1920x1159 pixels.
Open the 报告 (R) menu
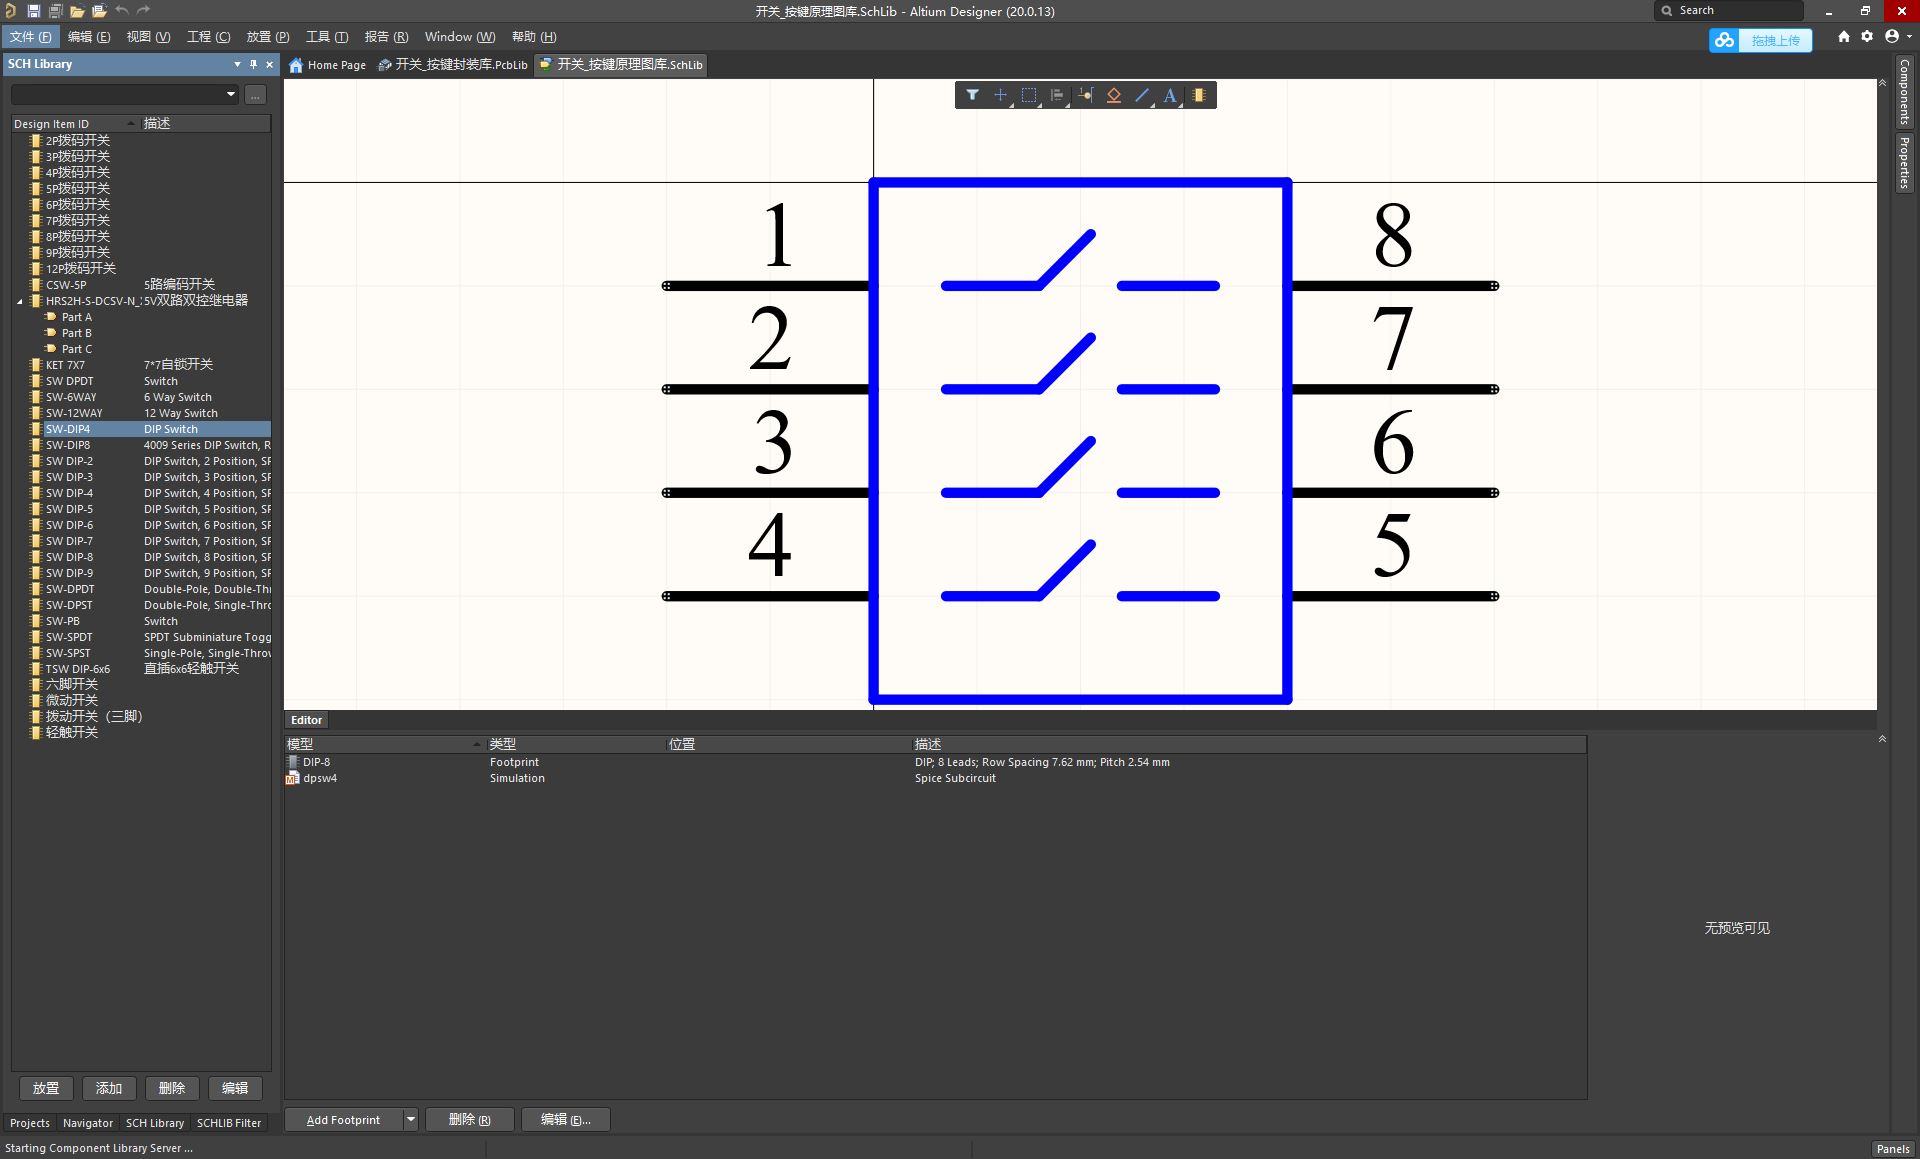click(386, 37)
